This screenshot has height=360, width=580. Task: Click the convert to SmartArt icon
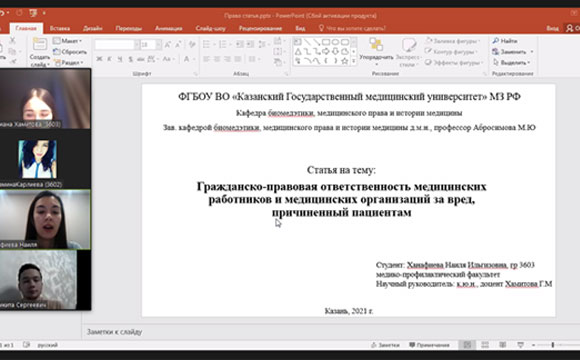click(279, 62)
